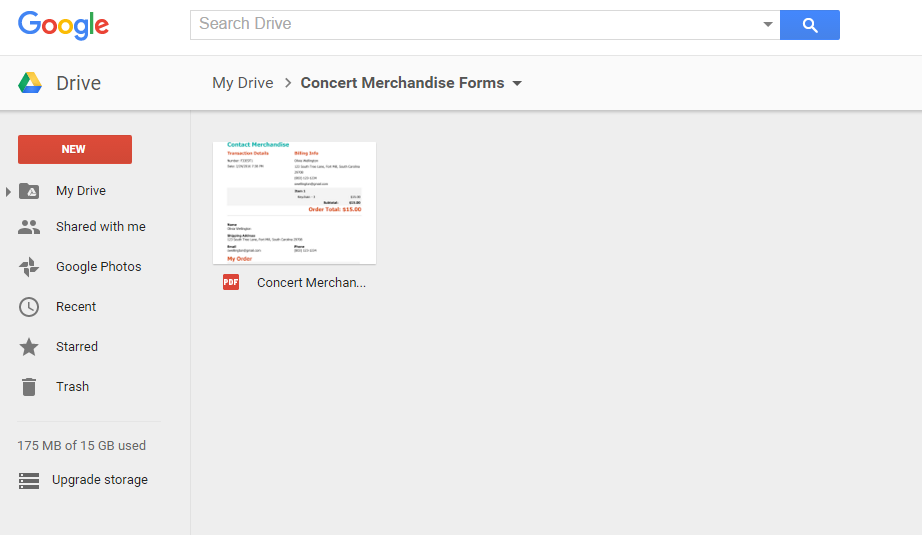Screen dimensions: 922x535
Task: Click the Google logo
Action: pos(63,25)
